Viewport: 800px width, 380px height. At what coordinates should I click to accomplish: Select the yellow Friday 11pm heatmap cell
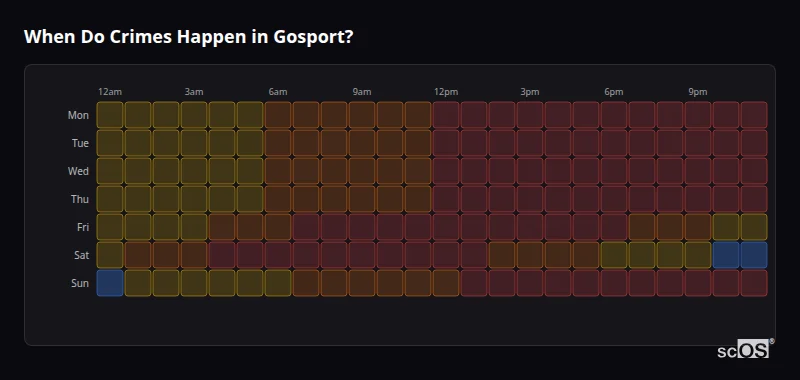tap(754, 227)
